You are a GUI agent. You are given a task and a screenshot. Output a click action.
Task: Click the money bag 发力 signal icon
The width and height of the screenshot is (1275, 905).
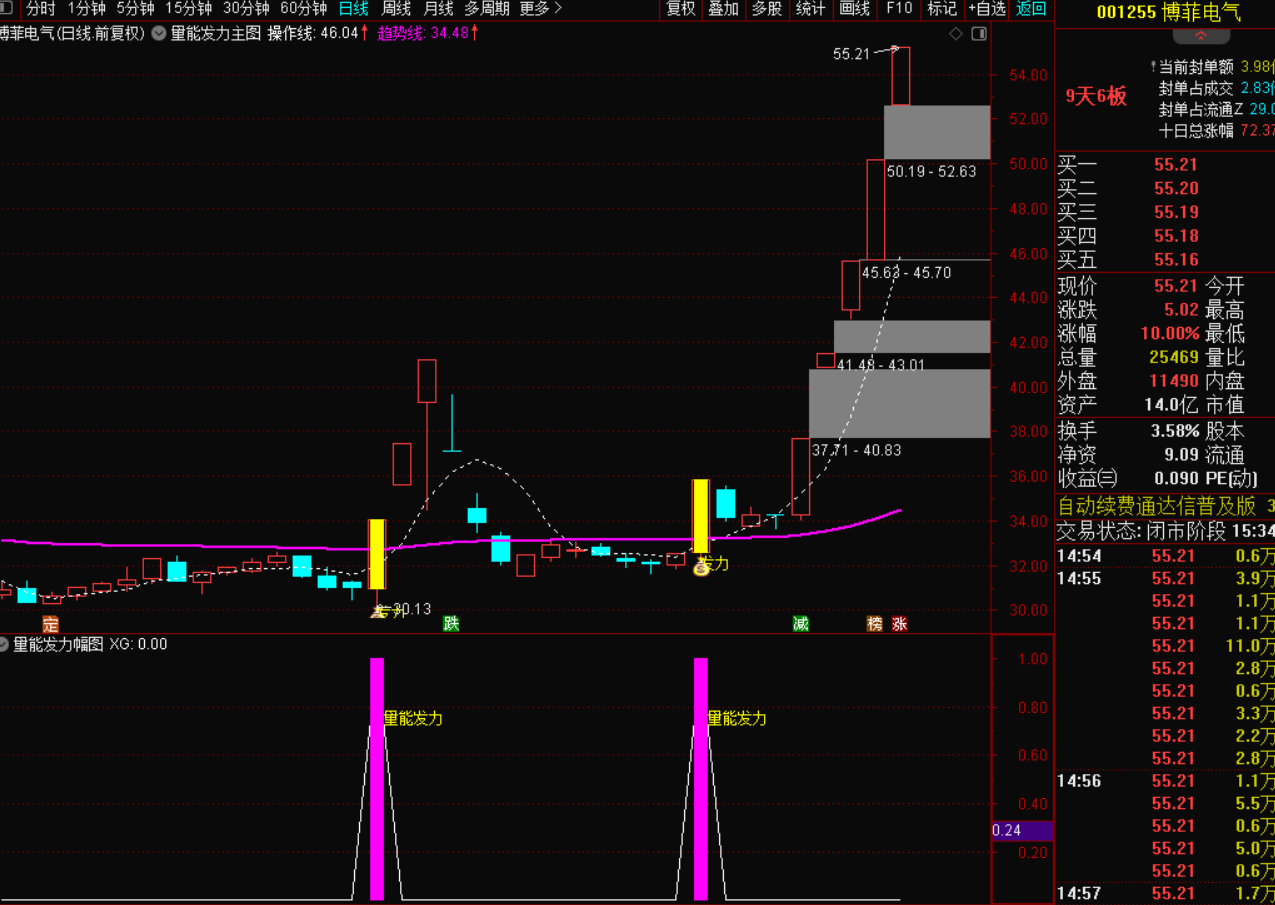pos(701,567)
